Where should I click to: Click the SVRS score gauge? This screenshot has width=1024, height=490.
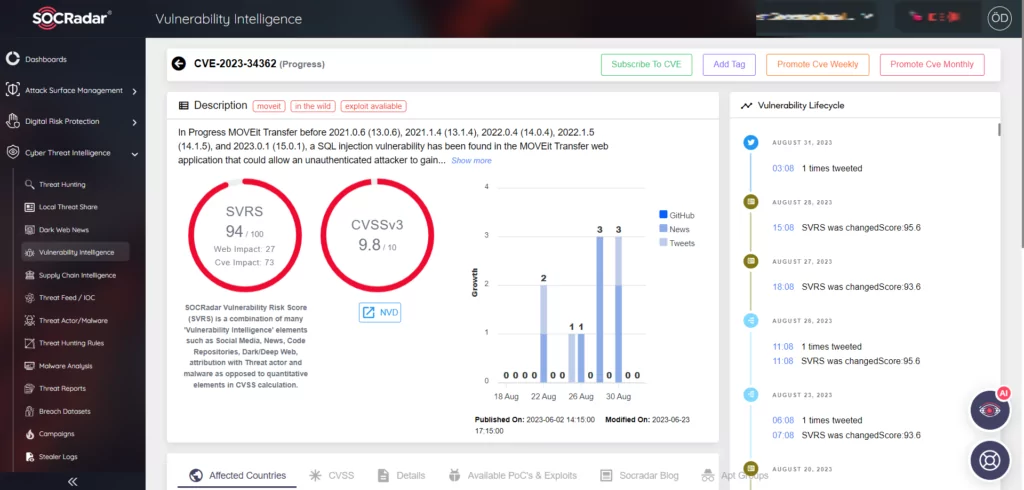coord(245,235)
